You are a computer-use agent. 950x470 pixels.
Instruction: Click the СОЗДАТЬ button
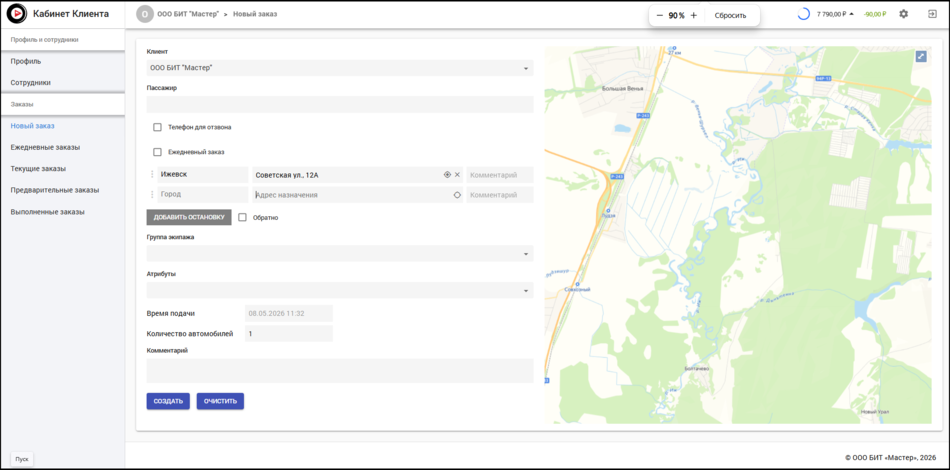pos(168,401)
